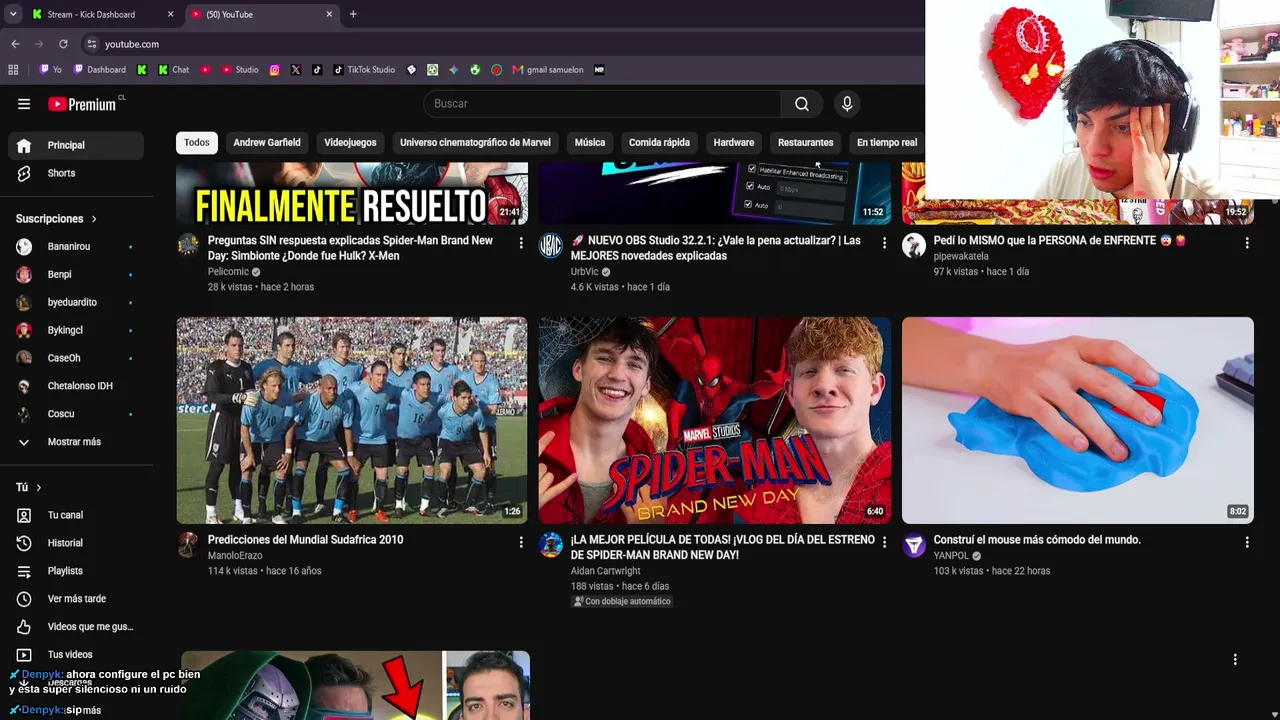Open Tus videos in sidebar

click(76, 655)
